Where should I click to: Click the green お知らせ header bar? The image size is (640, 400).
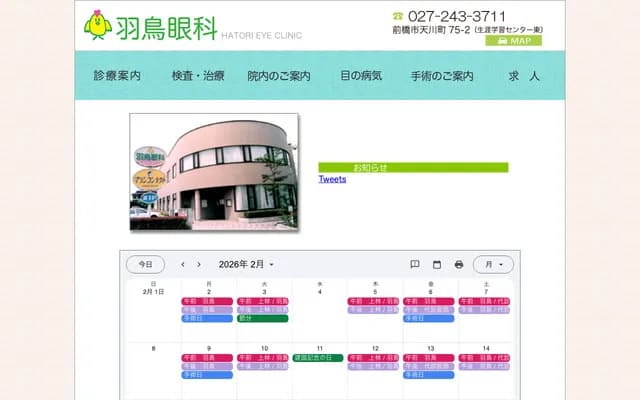coord(413,167)
